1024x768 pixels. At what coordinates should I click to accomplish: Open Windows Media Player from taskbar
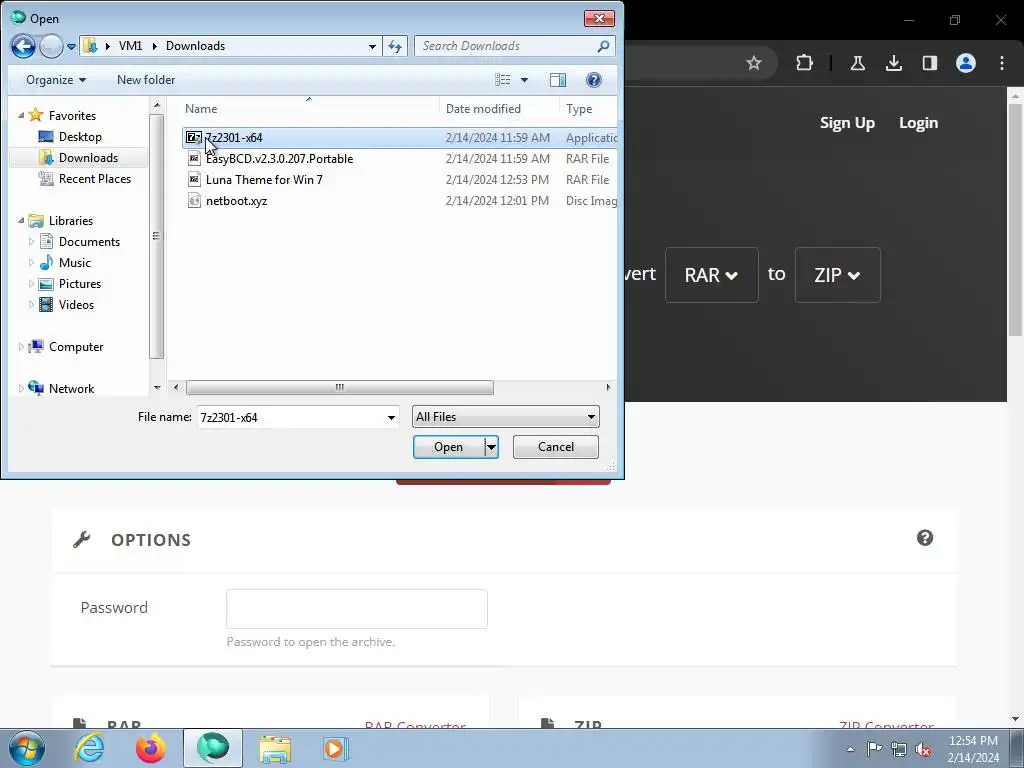(x=336, y=748)
